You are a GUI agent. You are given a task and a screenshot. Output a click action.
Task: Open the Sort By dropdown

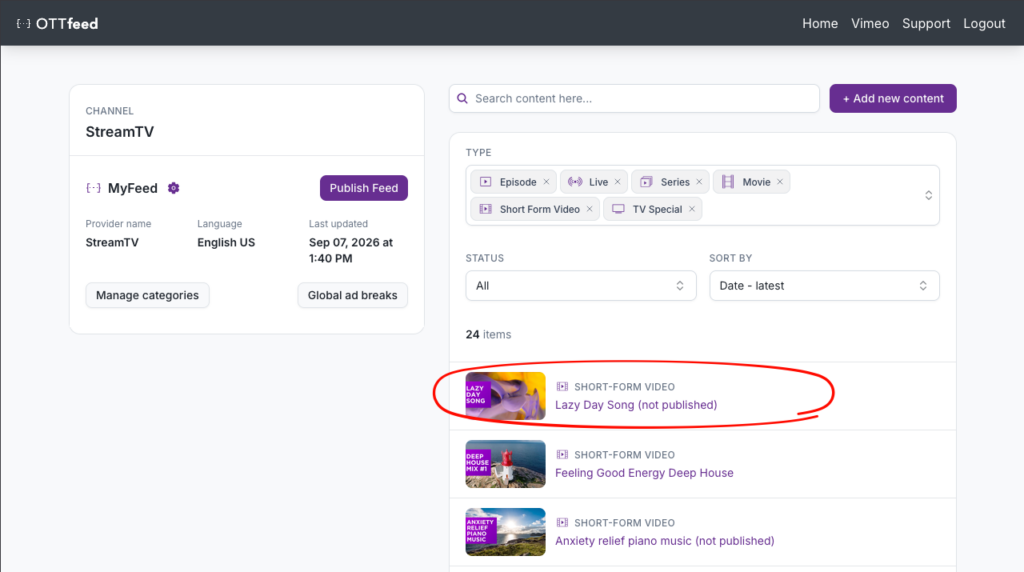[x=824, y=286]
